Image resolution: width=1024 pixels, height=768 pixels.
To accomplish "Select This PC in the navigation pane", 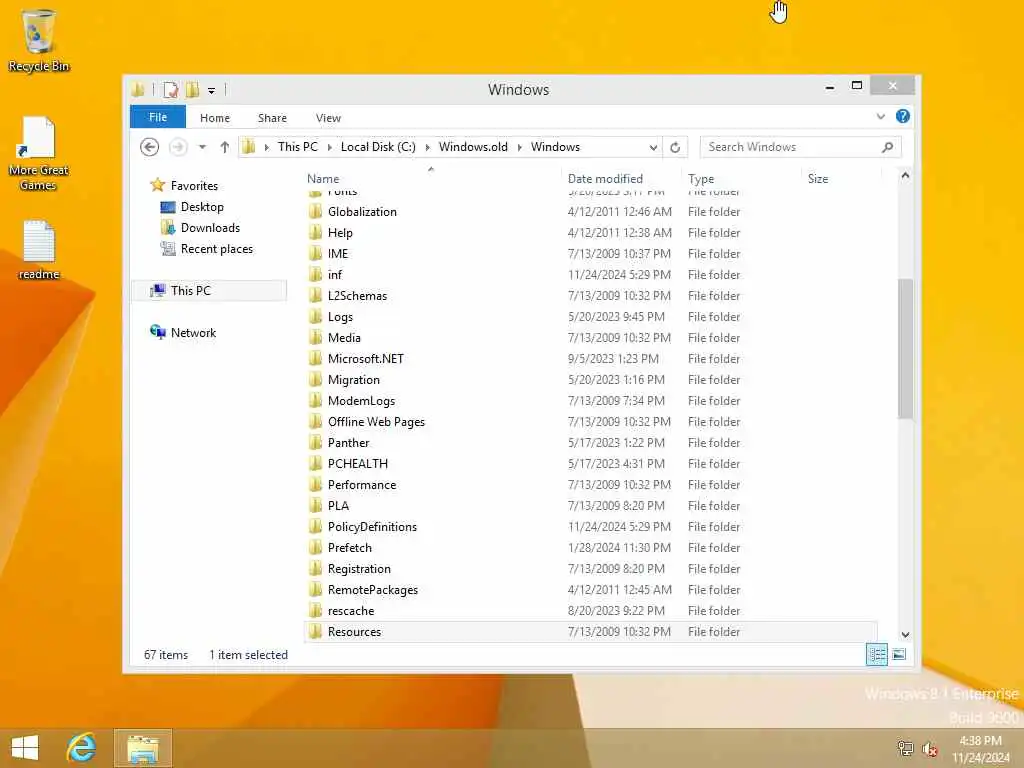I will point(209,291).
